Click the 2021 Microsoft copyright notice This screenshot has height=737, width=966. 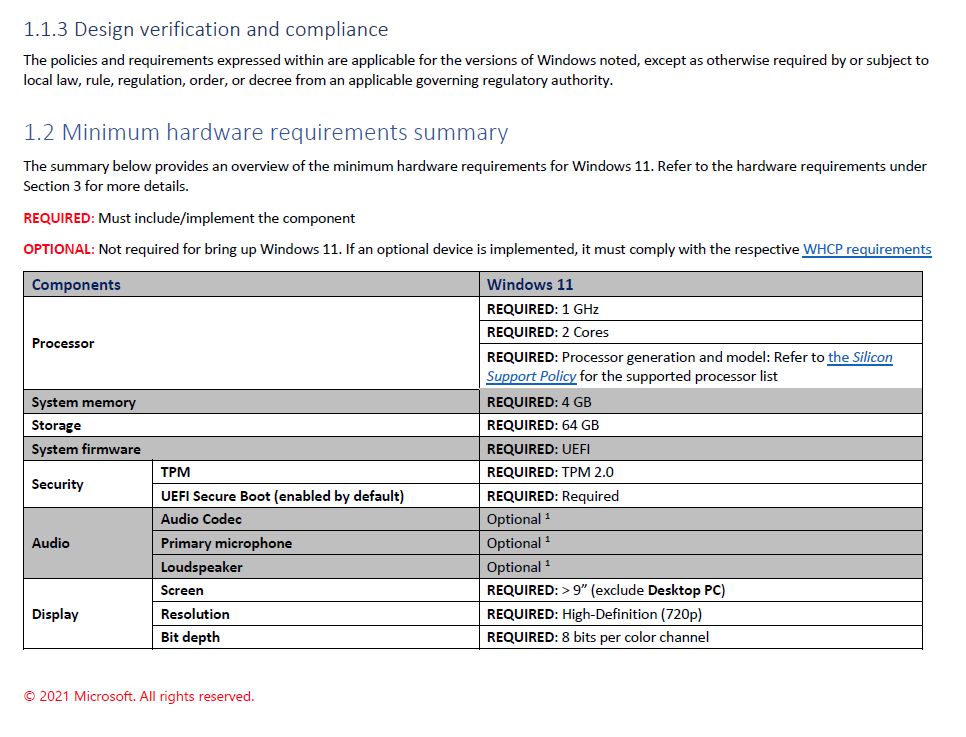(x=139, y=696)
